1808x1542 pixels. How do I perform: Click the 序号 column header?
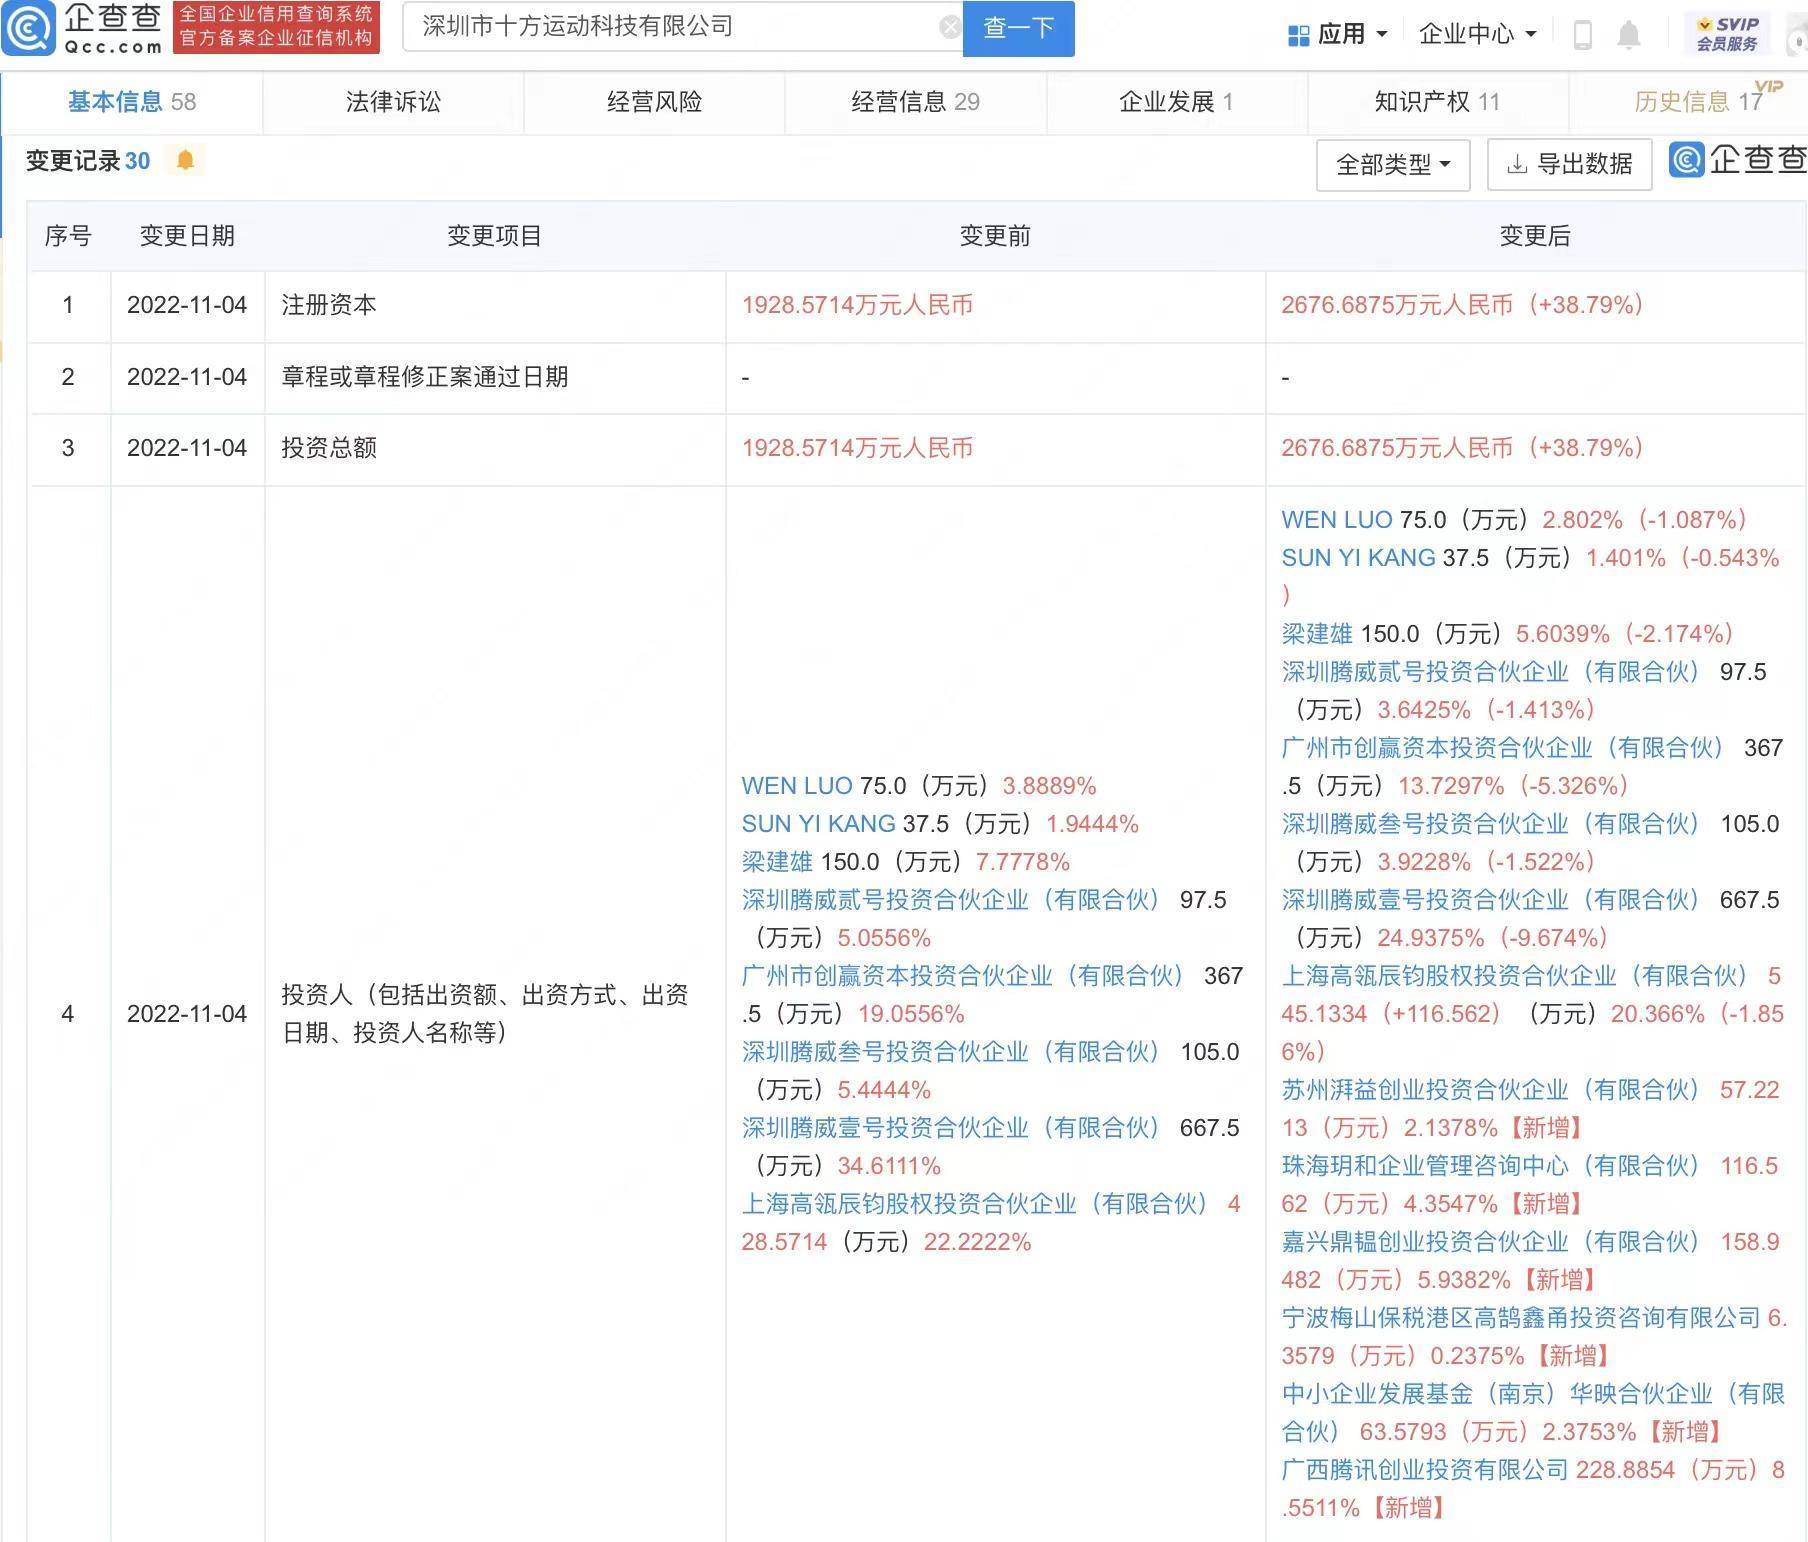pos(68,236)
